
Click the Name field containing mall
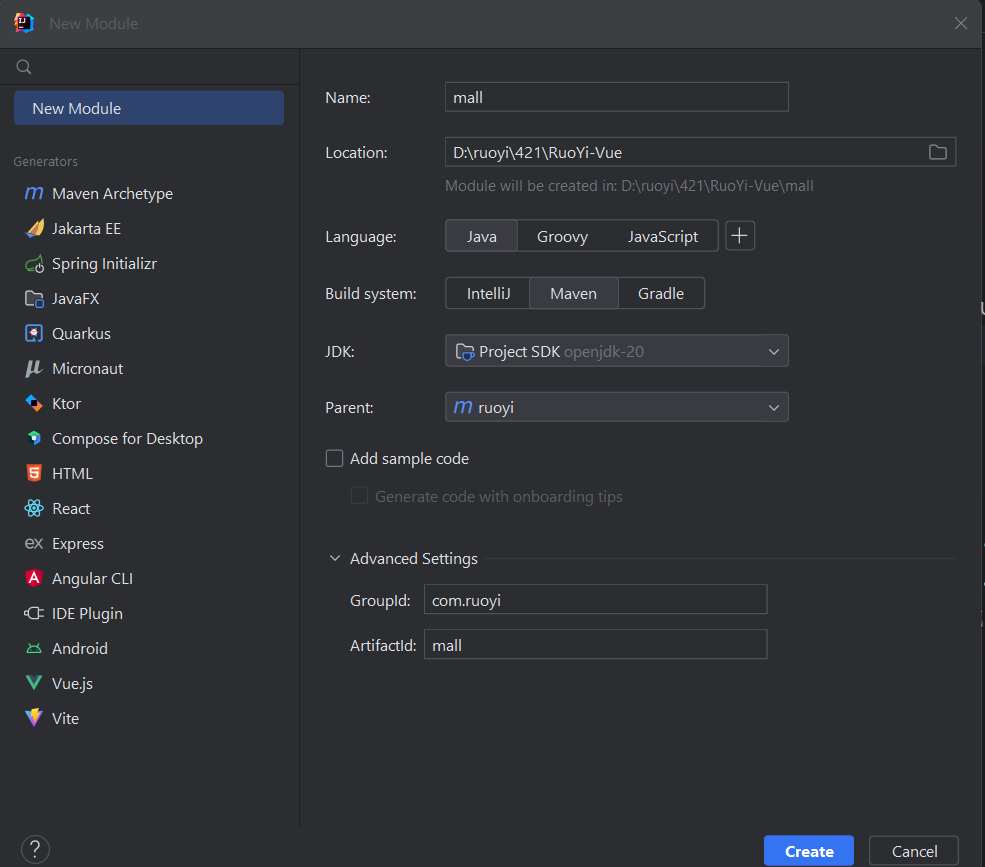617,97
